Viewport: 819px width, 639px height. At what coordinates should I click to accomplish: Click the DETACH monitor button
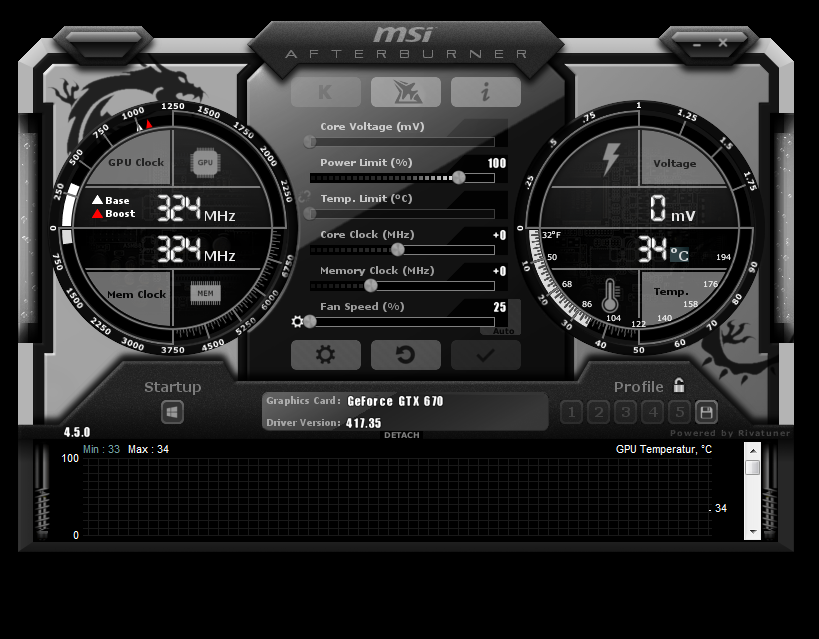point(402,435)
